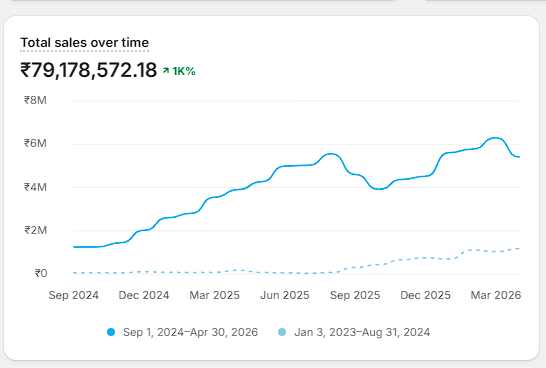This screenshot has height=368, width=546.
Task: Click the ₹8M y-axis label
Action: pyautogui.click(x=35, y=100)
